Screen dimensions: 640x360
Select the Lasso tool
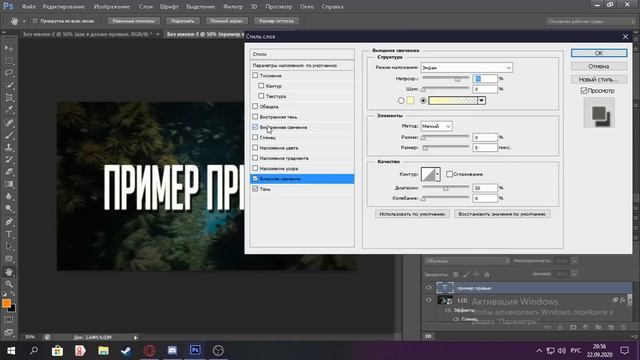9,73
